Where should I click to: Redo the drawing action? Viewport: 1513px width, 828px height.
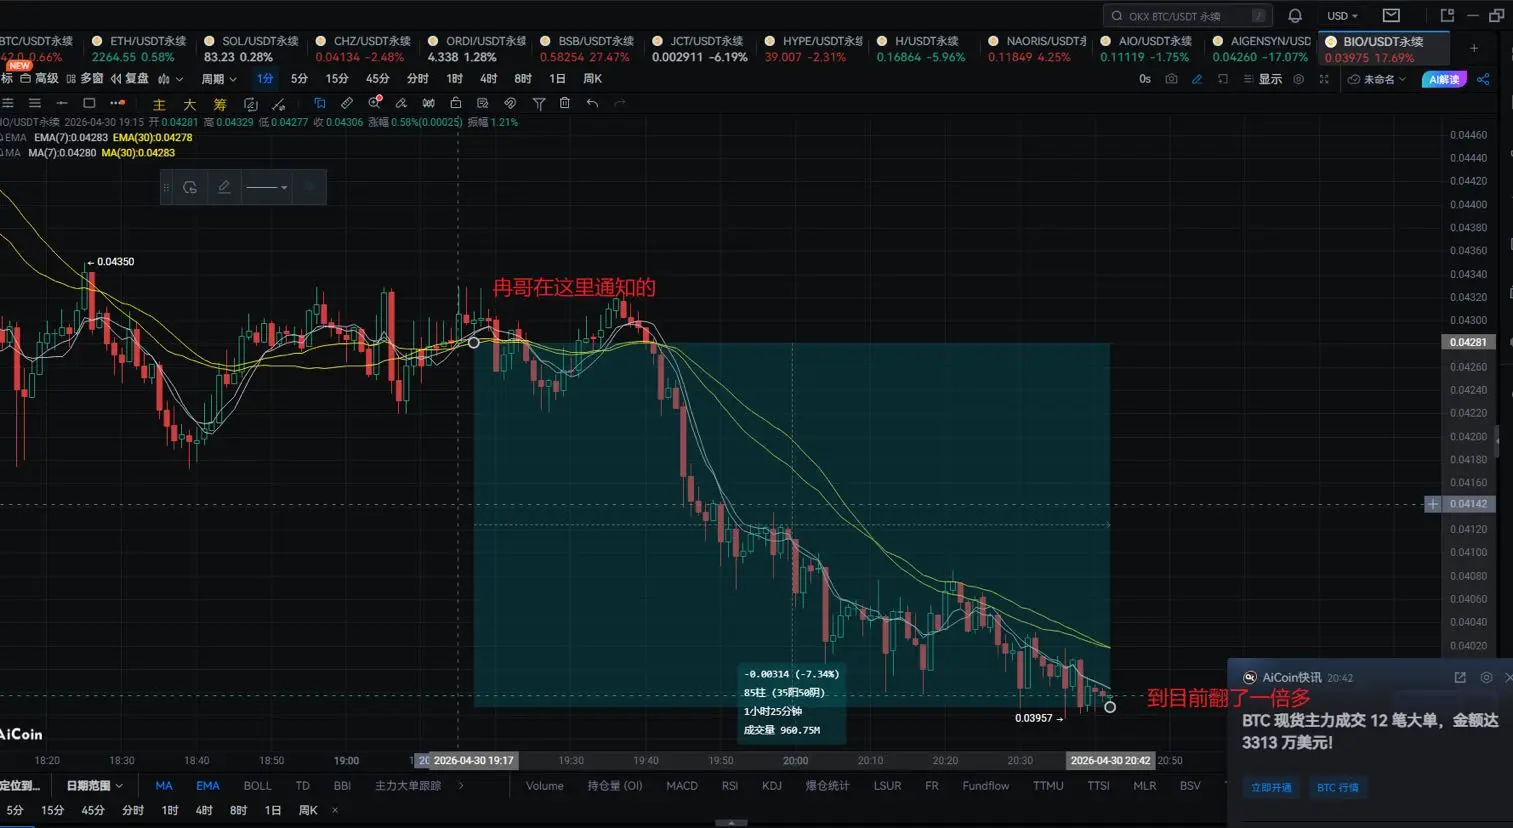[620, 103]
